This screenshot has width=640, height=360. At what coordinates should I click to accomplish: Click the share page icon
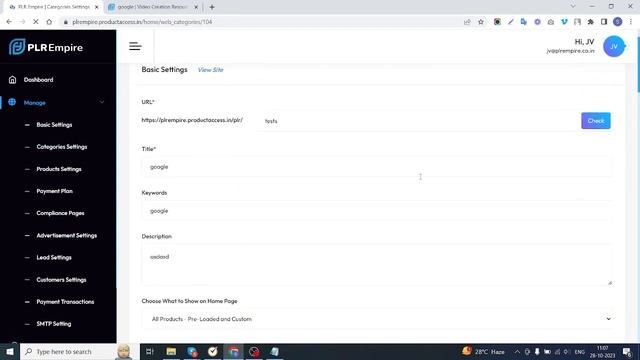[x=467, y=22]
